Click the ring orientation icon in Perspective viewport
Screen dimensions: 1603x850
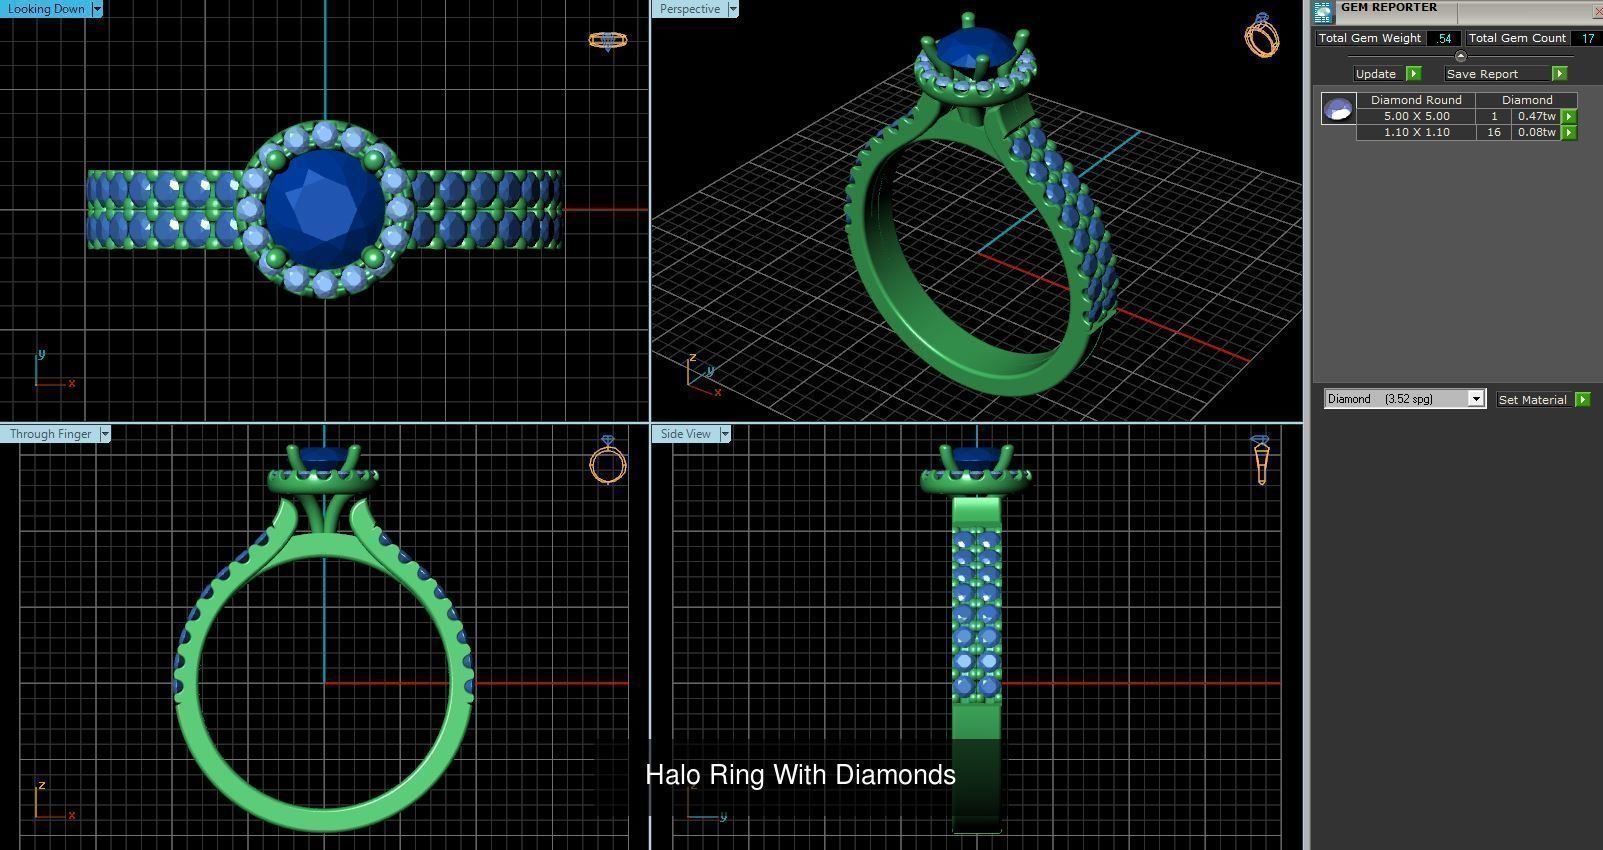pos(1262,35)
